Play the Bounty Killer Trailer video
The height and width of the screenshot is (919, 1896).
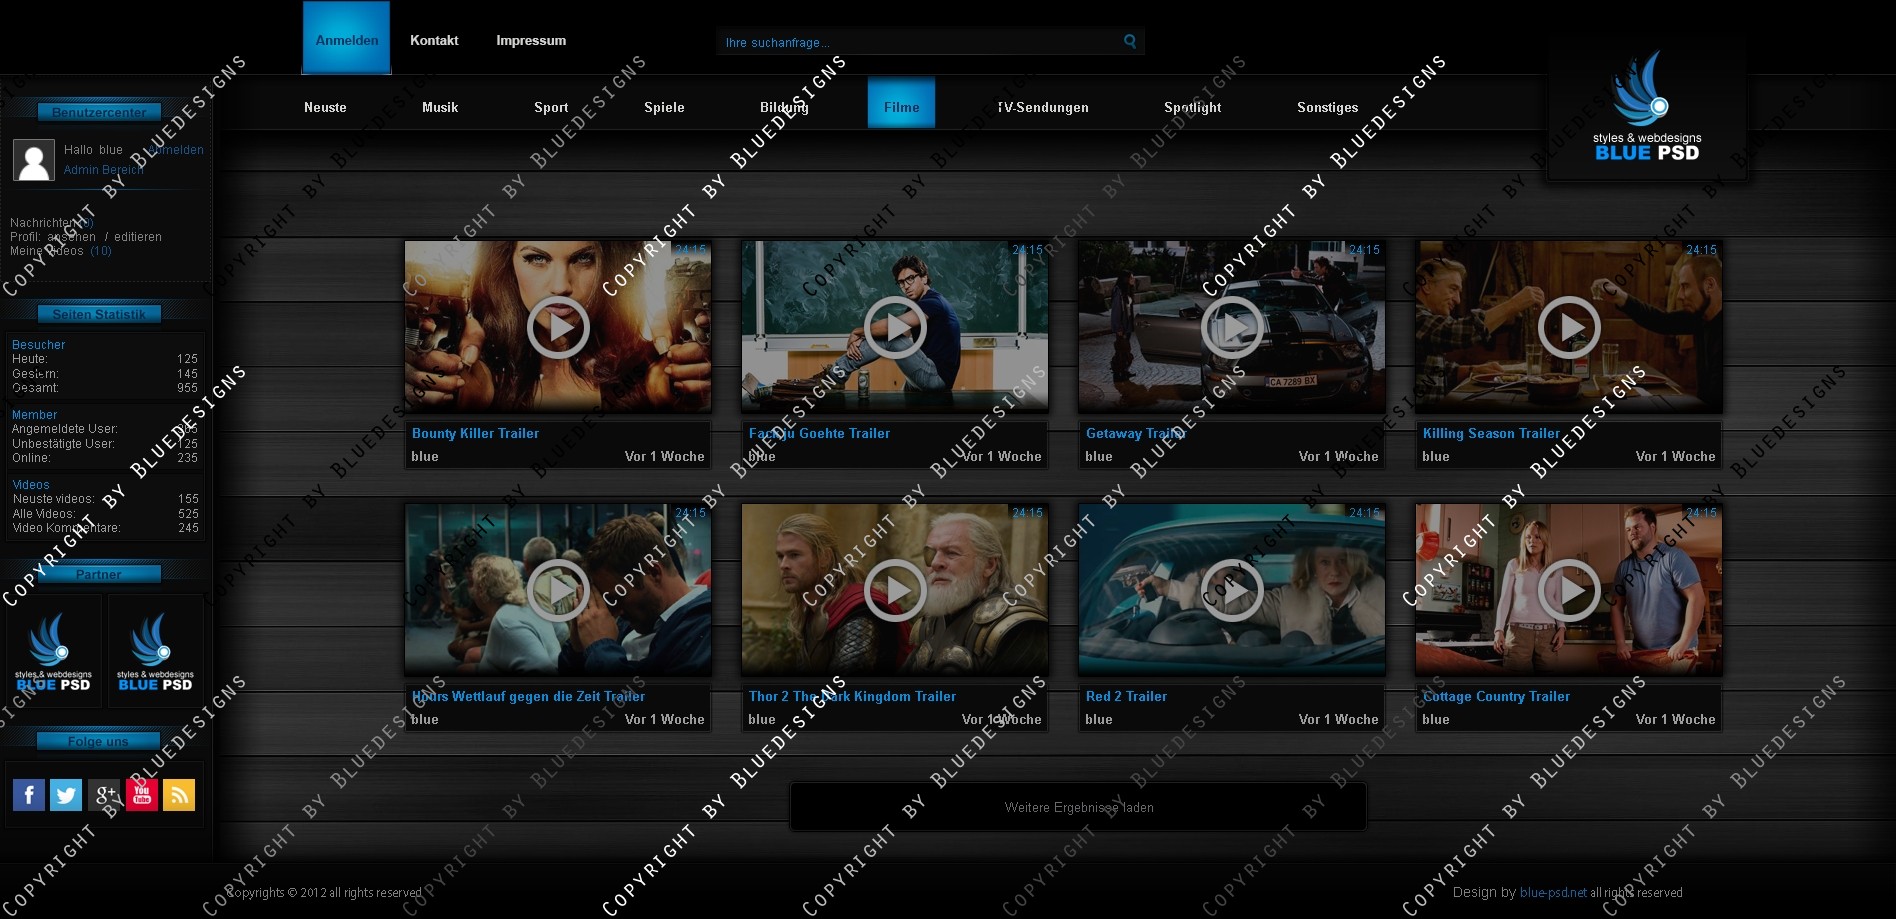click(x=558, y=327)
